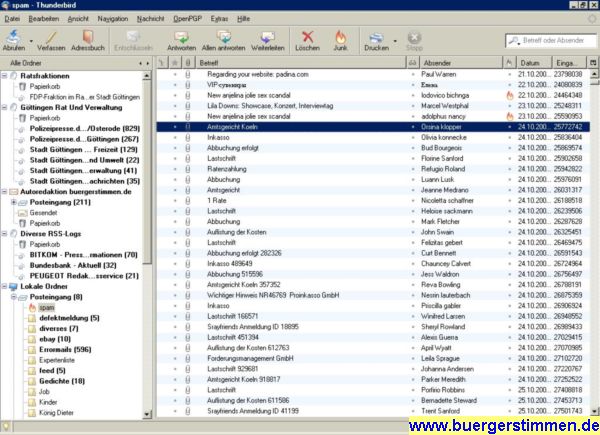Click the star column header icon

[x=175, y=63]
